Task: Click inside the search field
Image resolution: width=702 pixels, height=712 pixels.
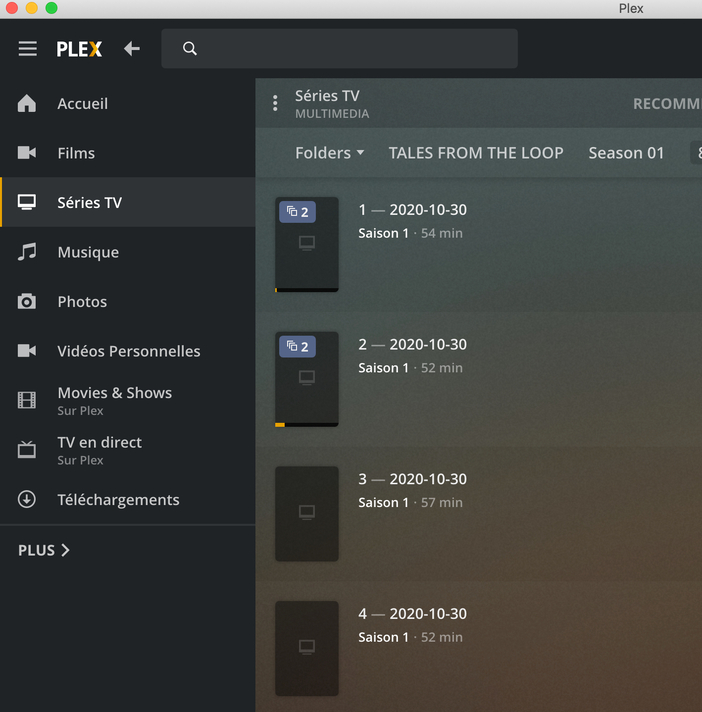Action: 339,49
